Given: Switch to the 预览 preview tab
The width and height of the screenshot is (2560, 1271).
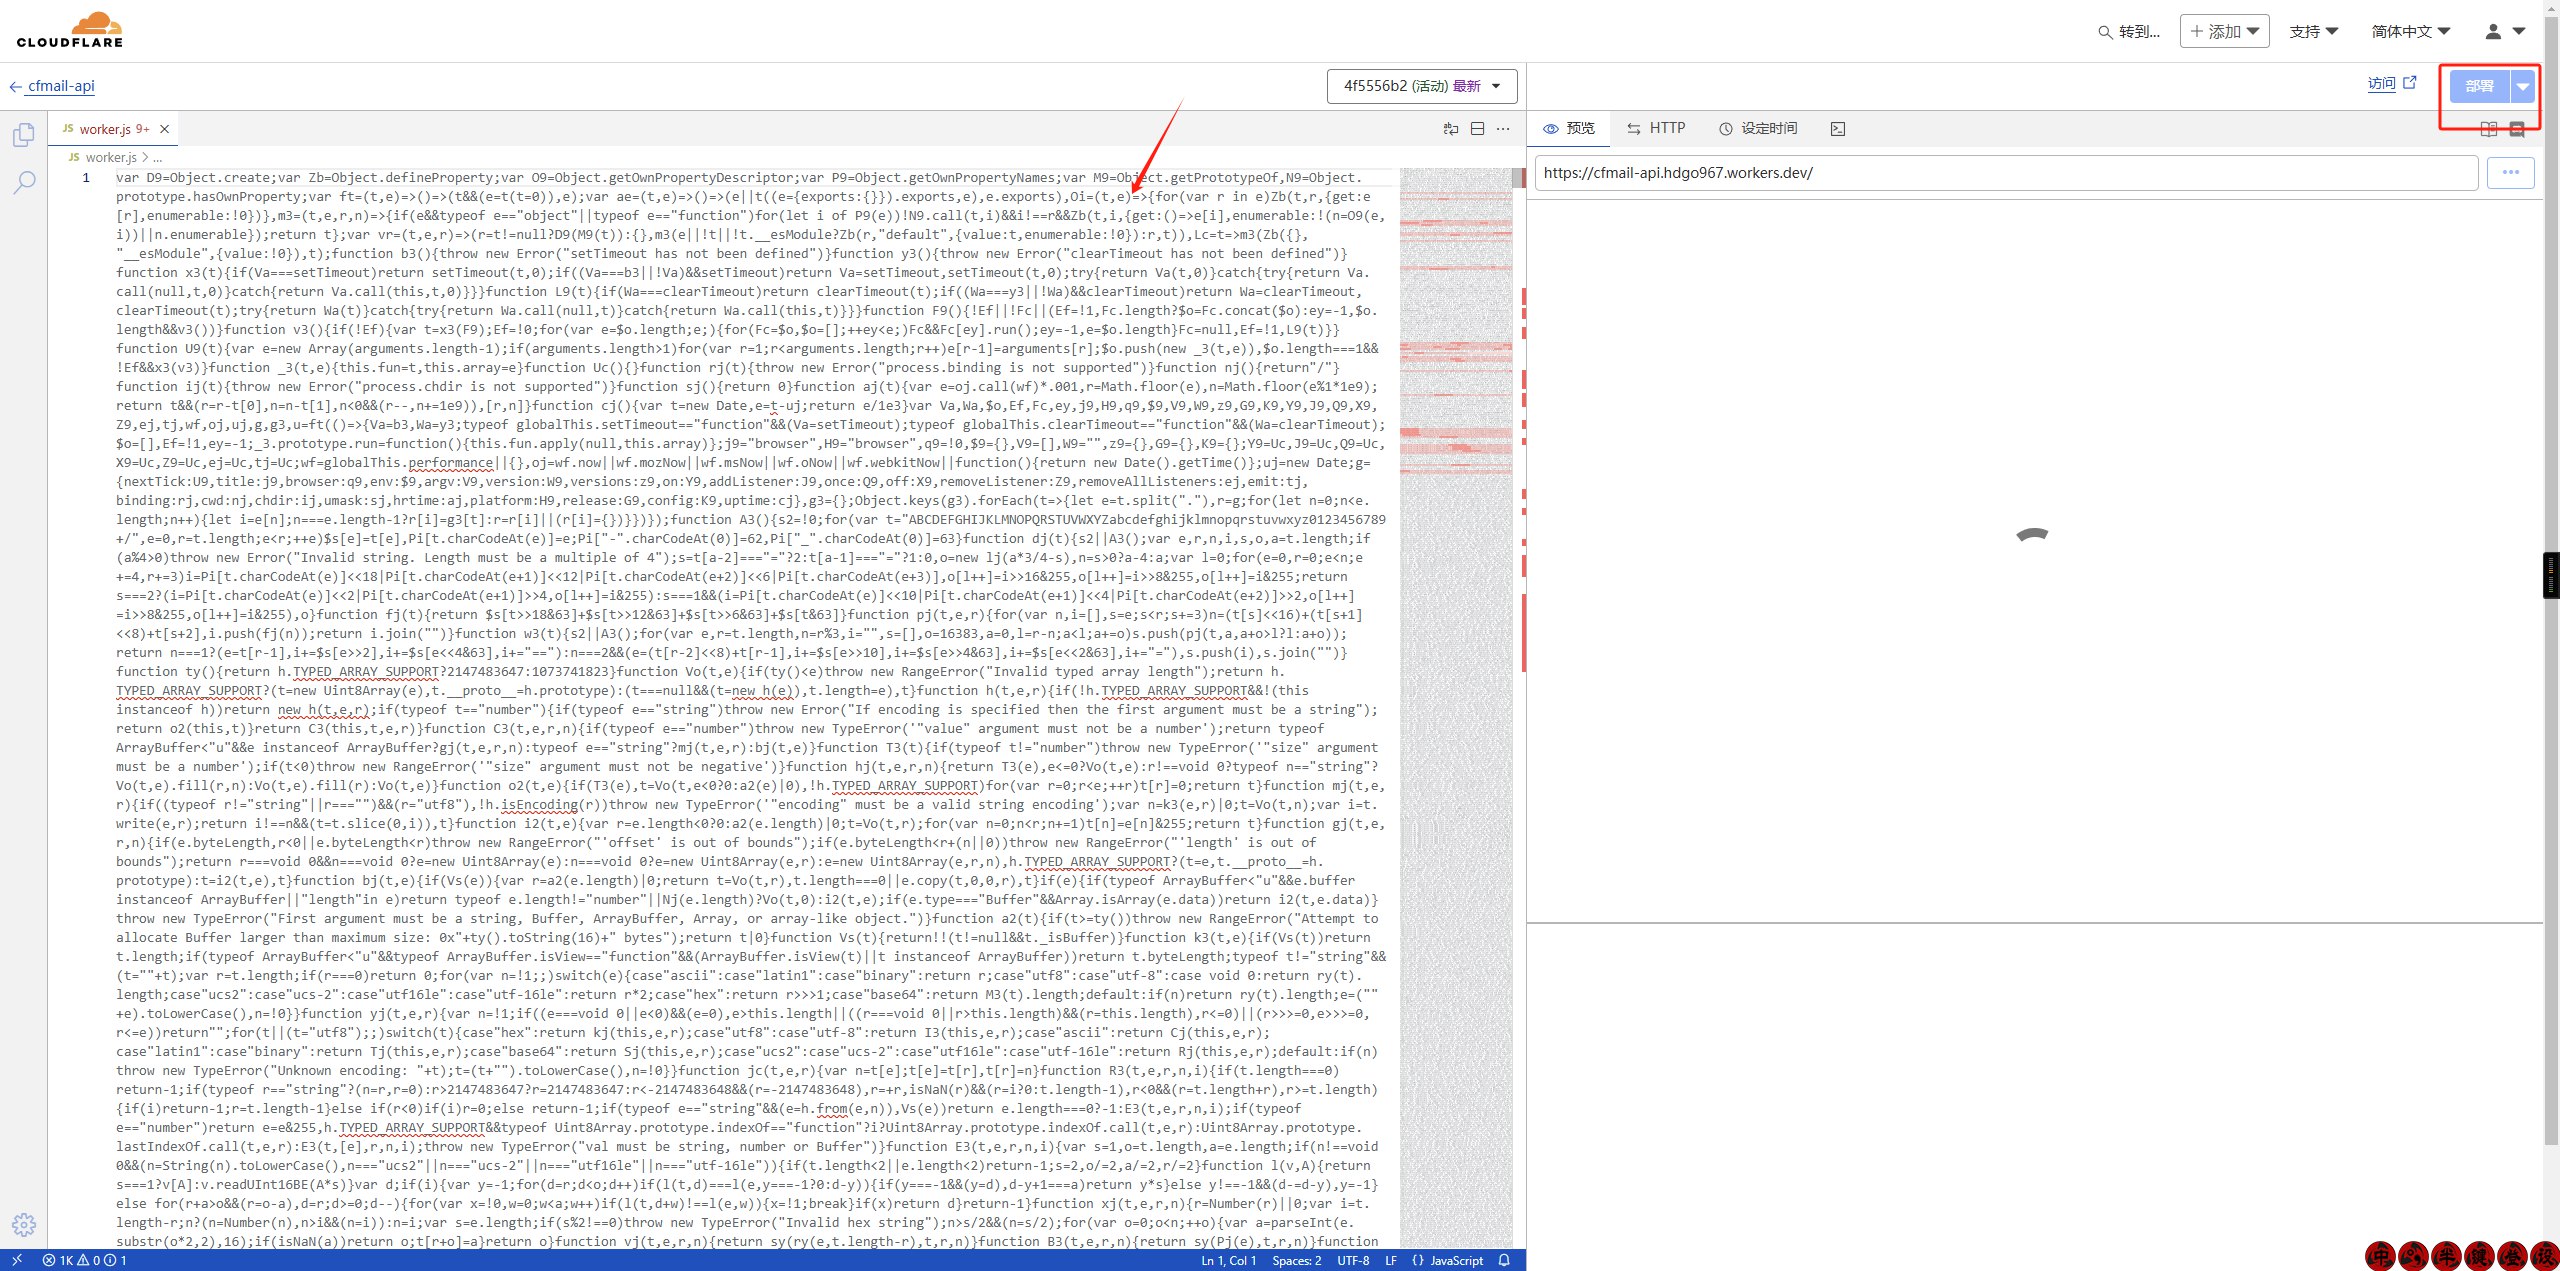Looking at the screenshot, I should [x=1570, y=128].
